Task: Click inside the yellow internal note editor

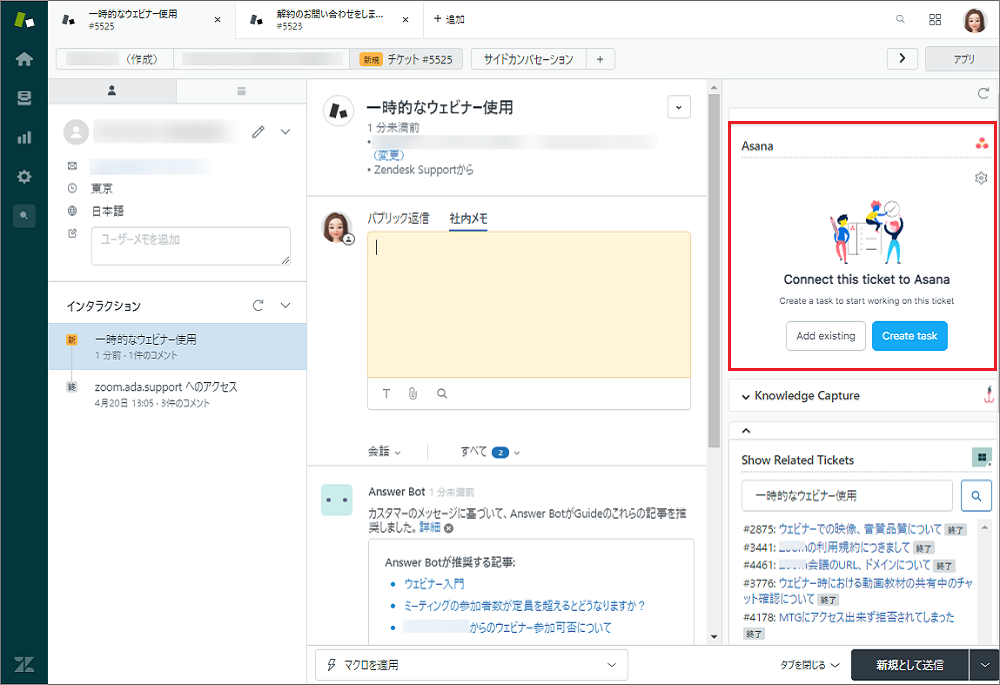Action: coord(529,305)
